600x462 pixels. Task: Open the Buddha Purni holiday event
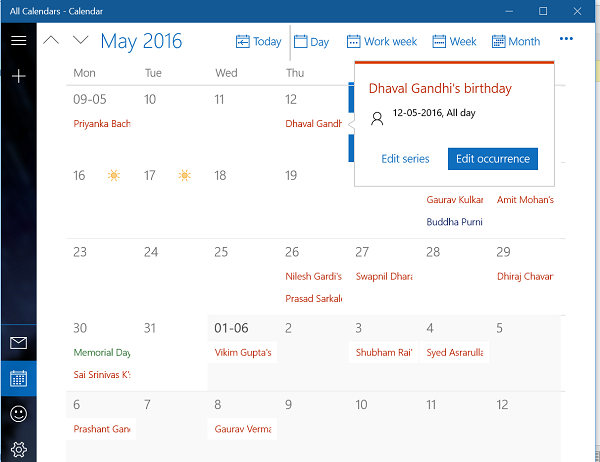coord(455,222)
